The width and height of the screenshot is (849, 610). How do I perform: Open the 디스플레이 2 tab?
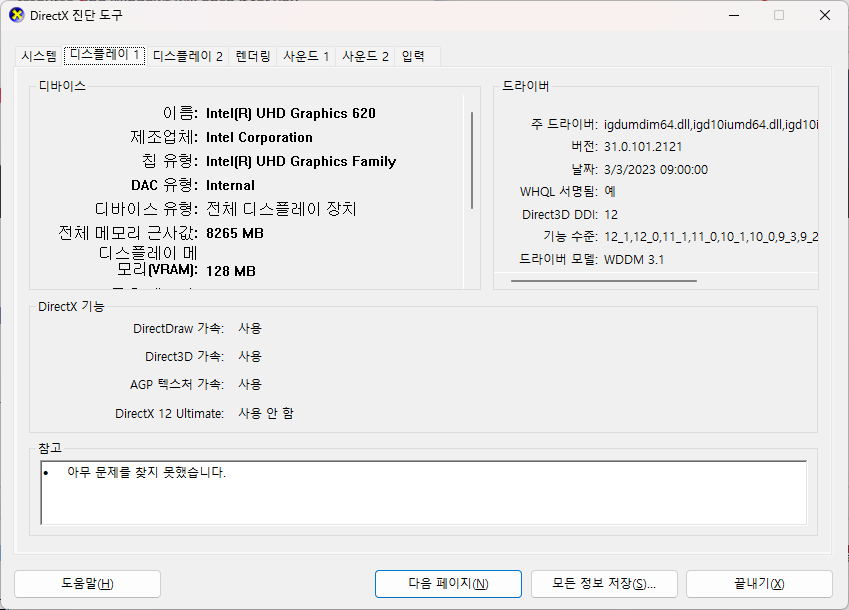click(188, 56)
